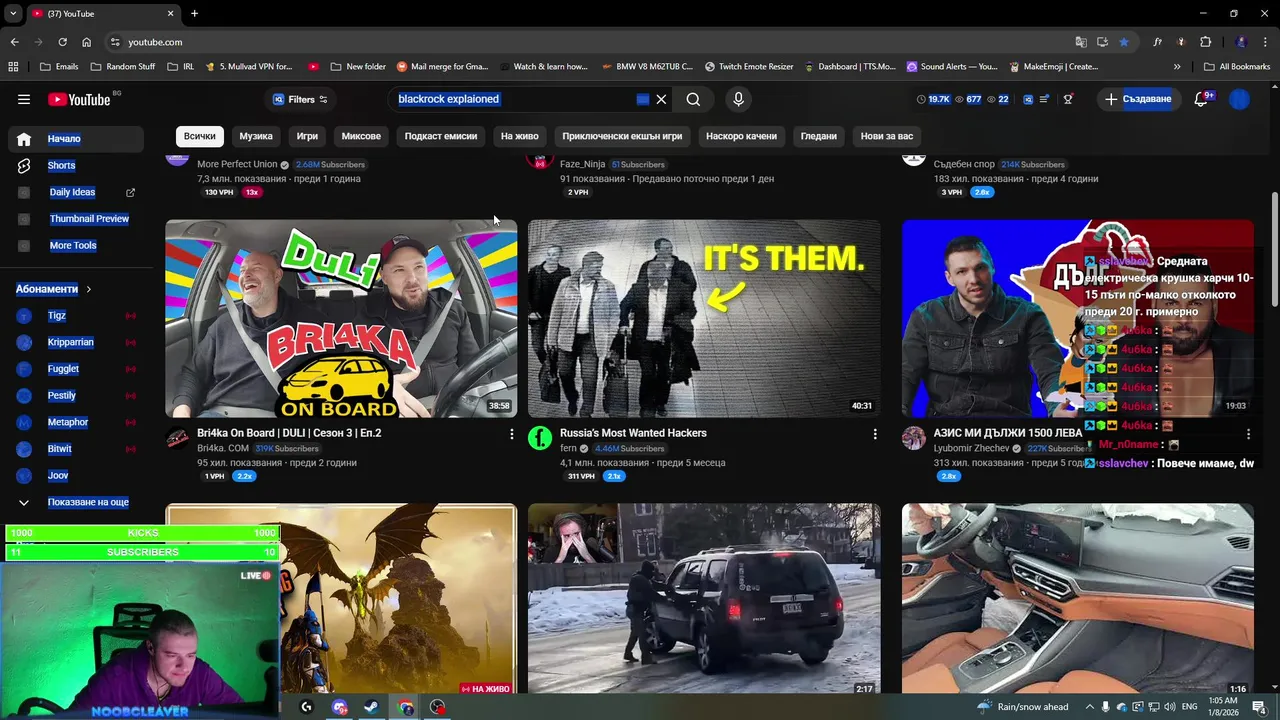
Task: Open the notifications bell
Action: click(1202, 99)
